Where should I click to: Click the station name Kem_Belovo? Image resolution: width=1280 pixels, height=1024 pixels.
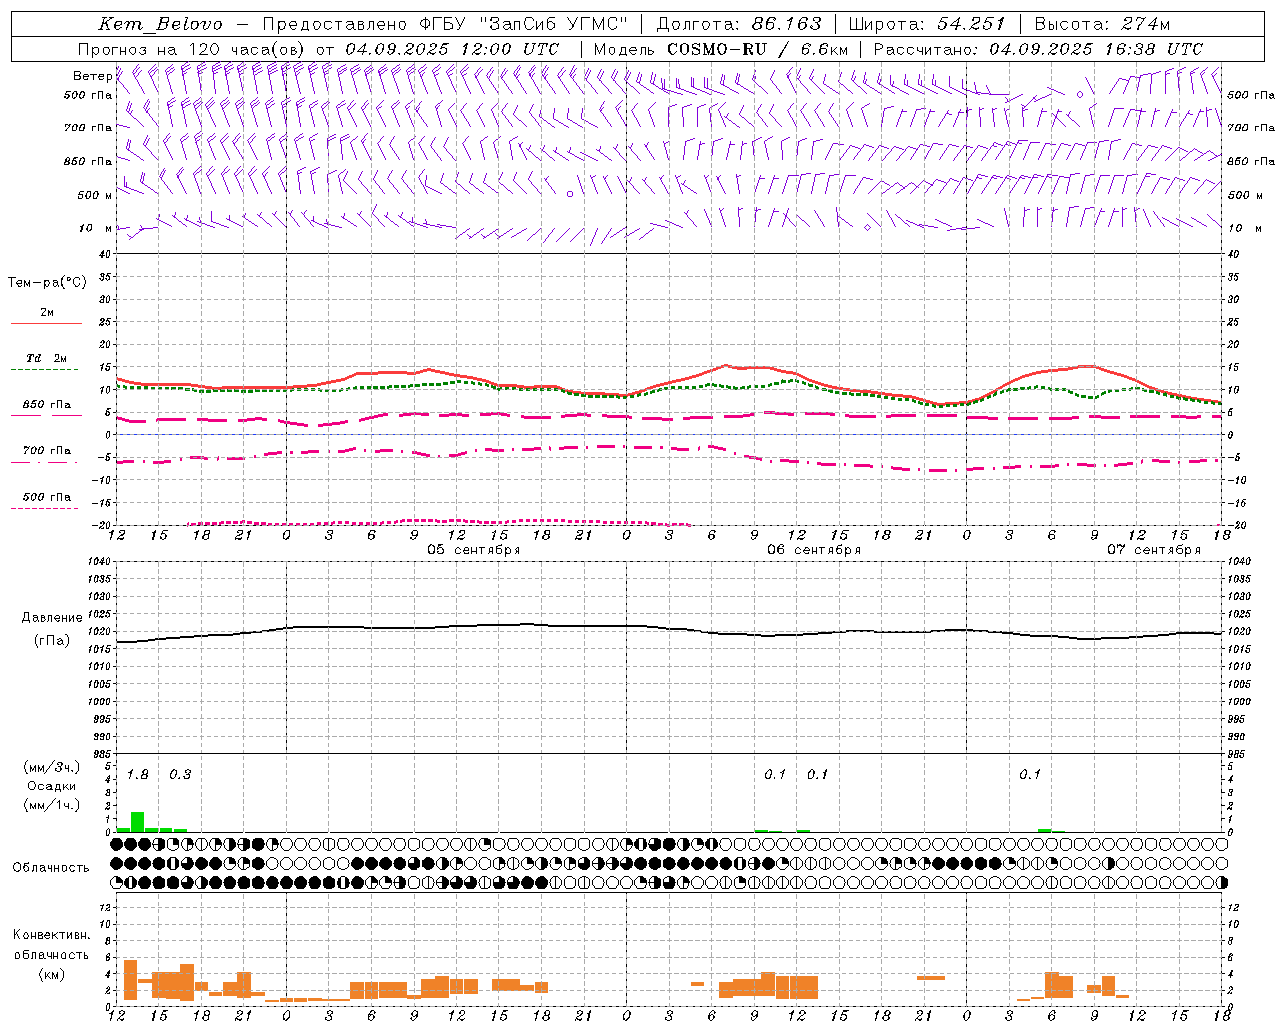(x=161, y=24)
